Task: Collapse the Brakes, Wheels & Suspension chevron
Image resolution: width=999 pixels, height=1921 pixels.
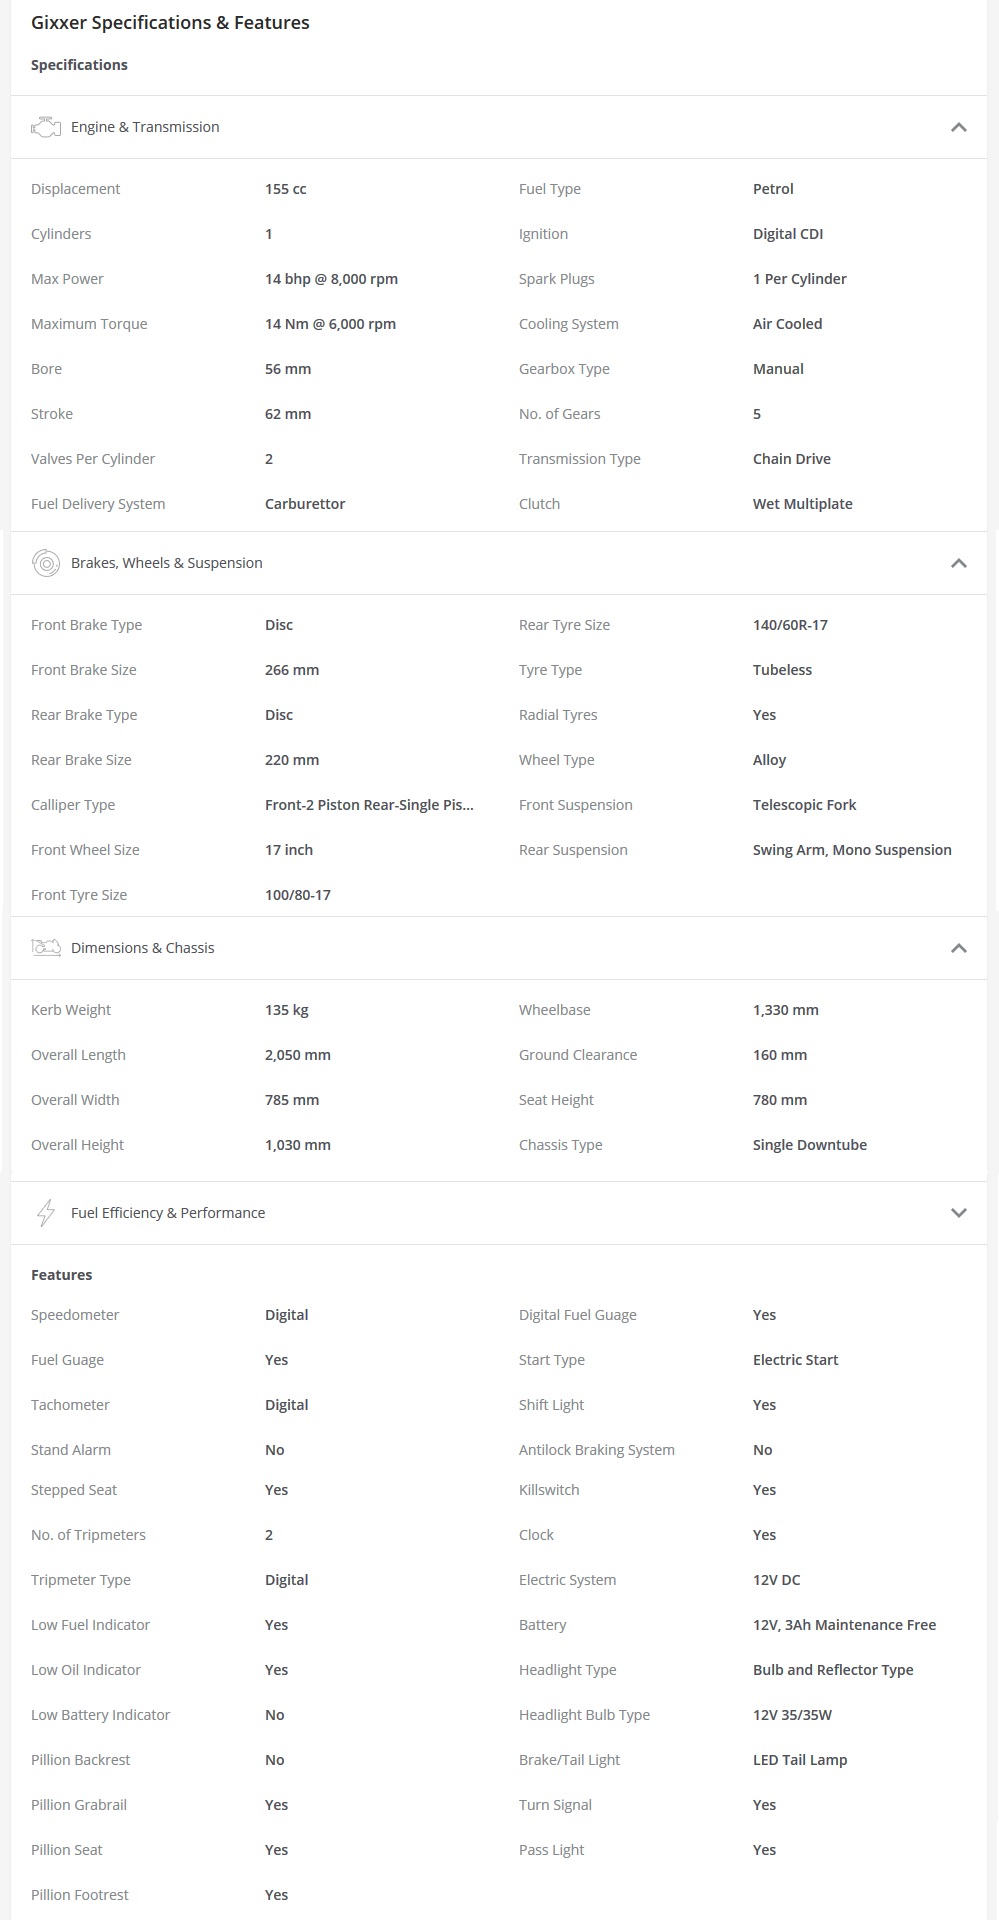Action: (958, 563)
